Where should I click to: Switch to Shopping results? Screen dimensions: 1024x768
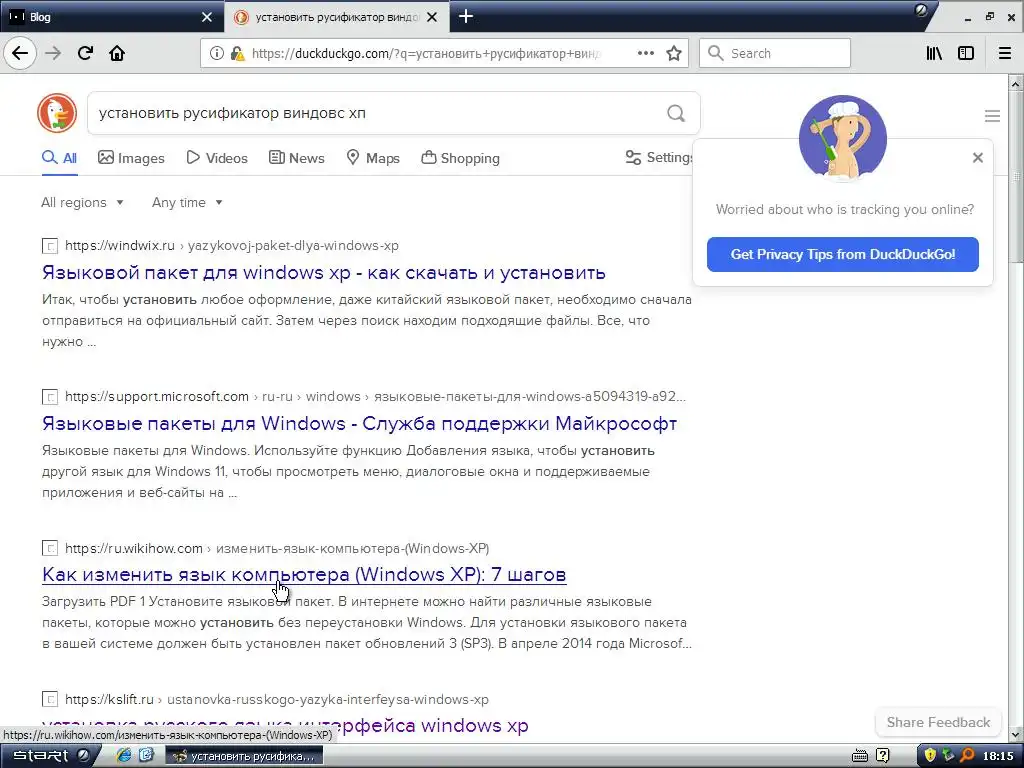(460, 158)
